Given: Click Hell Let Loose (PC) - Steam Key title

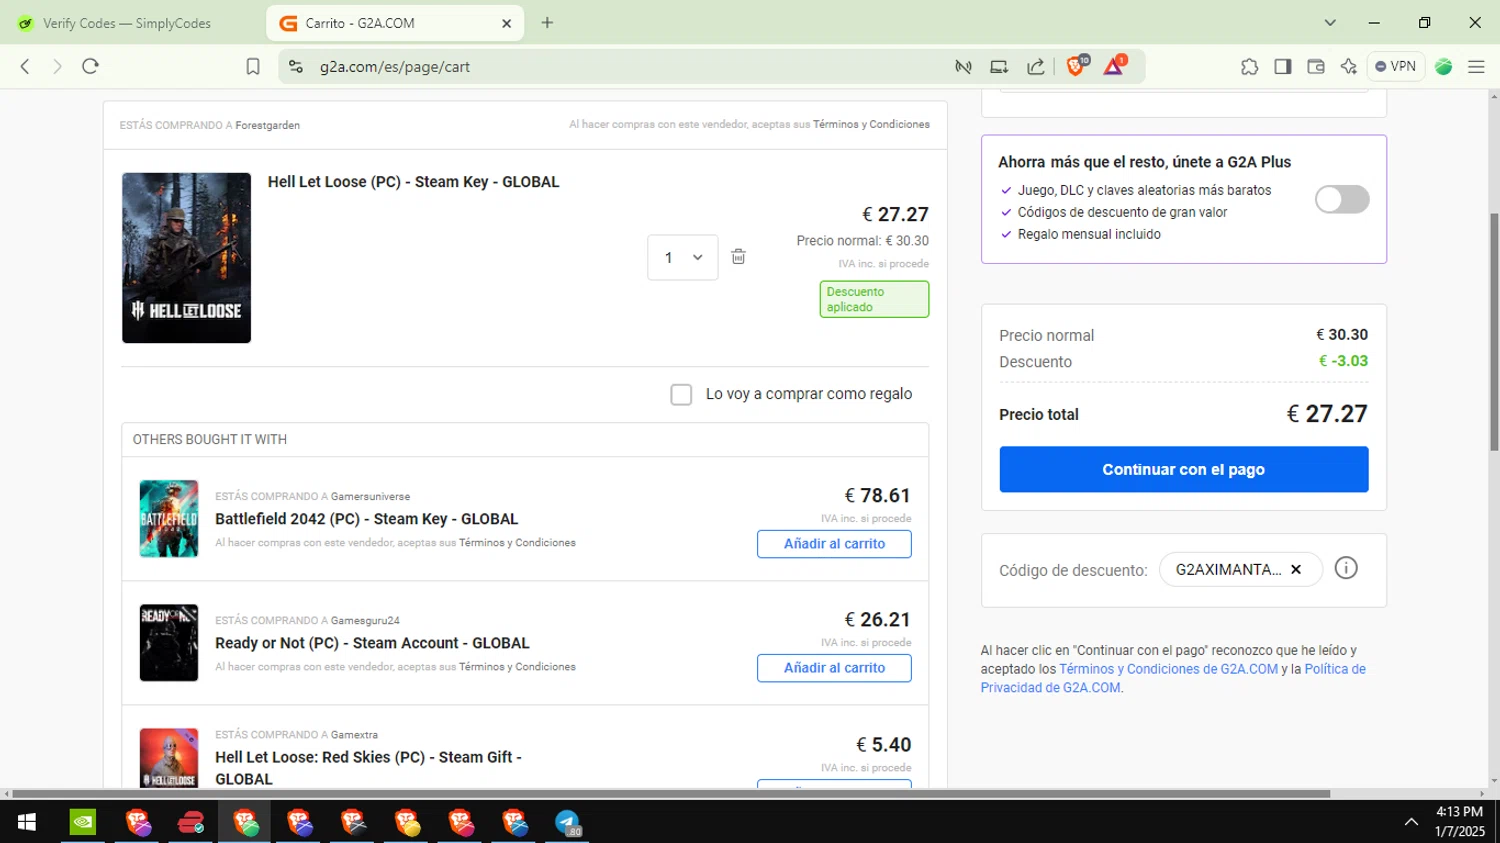Looking at the screenshot, I should [413, 182].
